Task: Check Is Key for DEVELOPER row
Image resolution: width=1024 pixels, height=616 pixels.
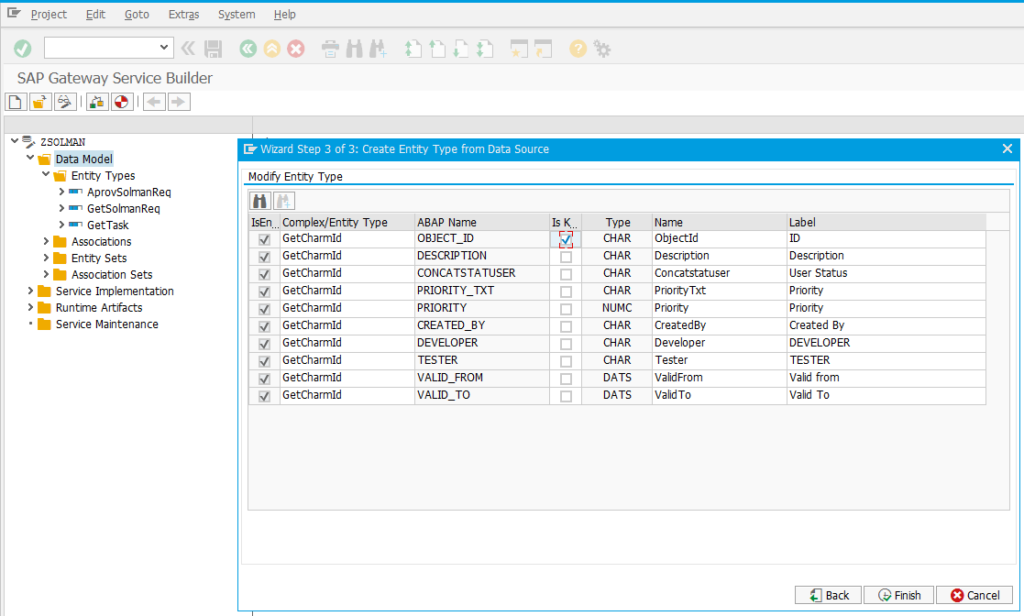Action: tap(566, 344)
